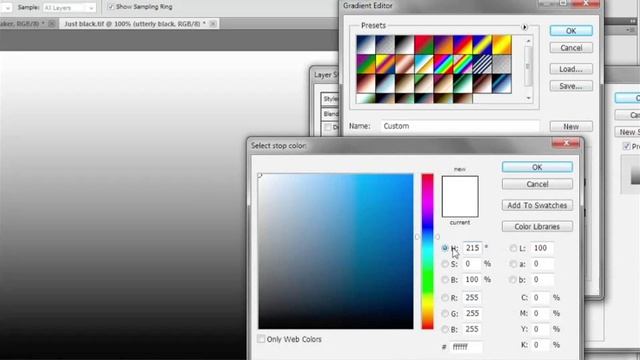
Task: Select the R (red) radio button
Action: 445,298
